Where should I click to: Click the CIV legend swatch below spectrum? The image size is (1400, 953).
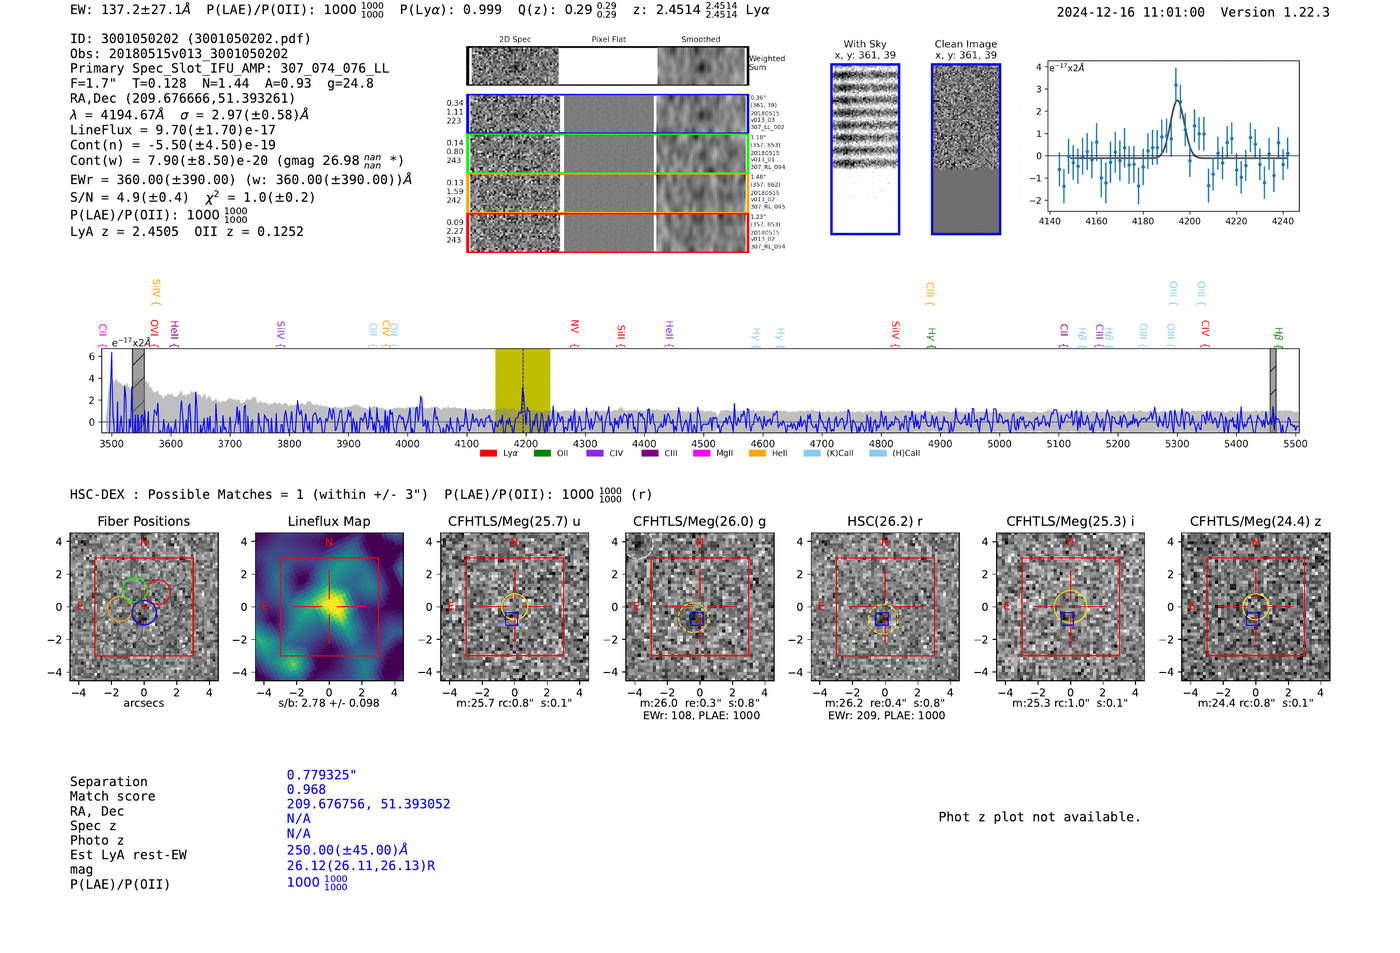pyautogui.click(x=595, y=453)
